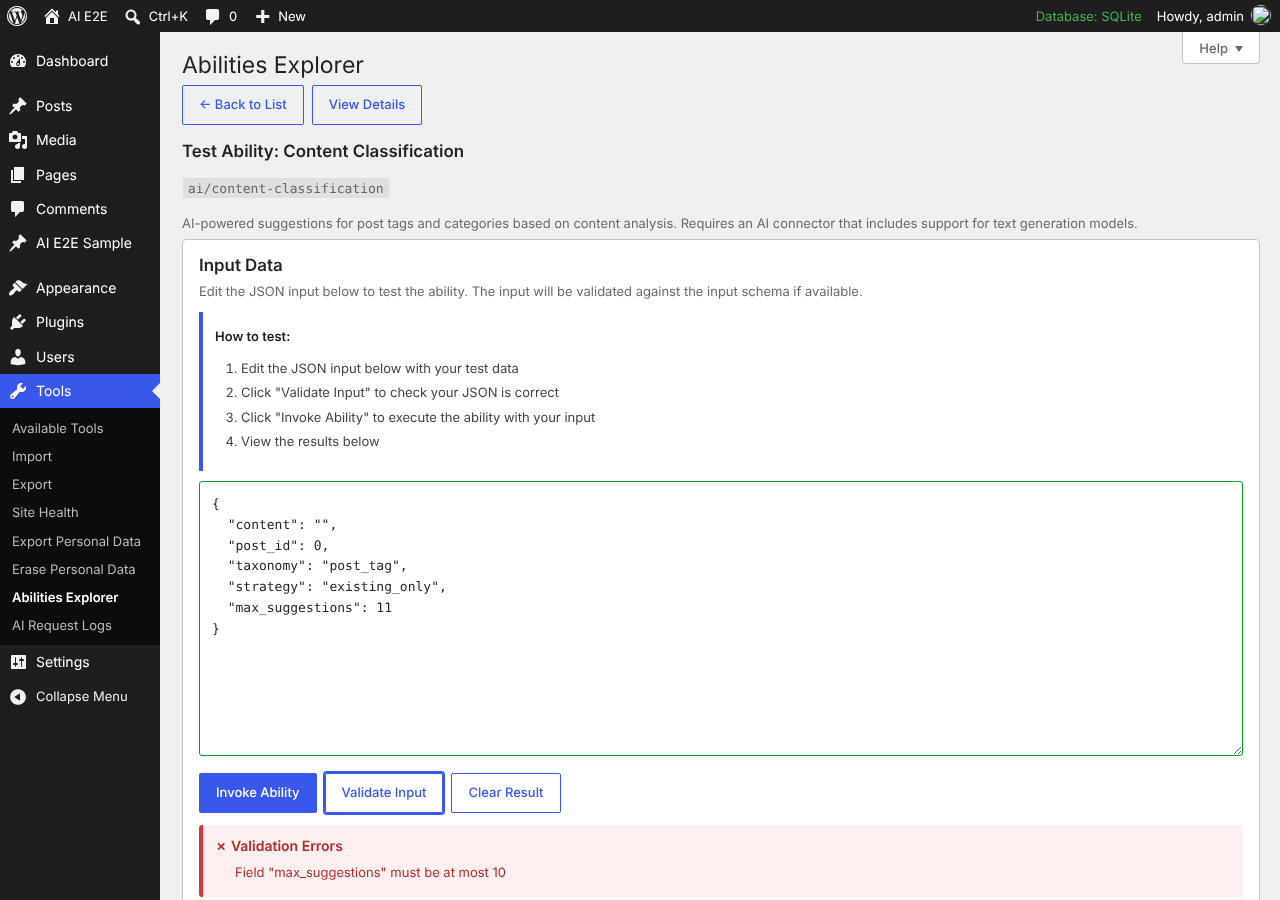Click the plus icon beside New
This screenshot has height=900, width=1280.
[262, 16]
